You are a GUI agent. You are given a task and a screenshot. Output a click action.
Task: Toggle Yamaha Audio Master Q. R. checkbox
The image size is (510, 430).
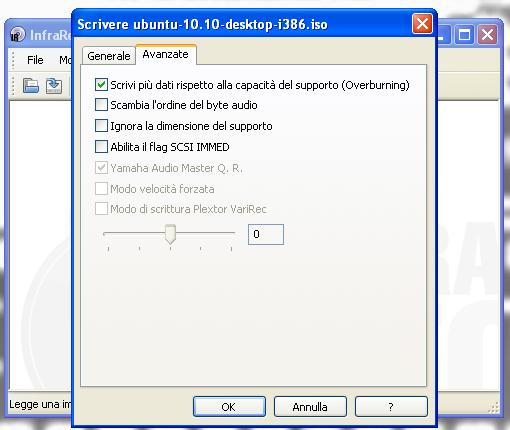click(101, 168)
